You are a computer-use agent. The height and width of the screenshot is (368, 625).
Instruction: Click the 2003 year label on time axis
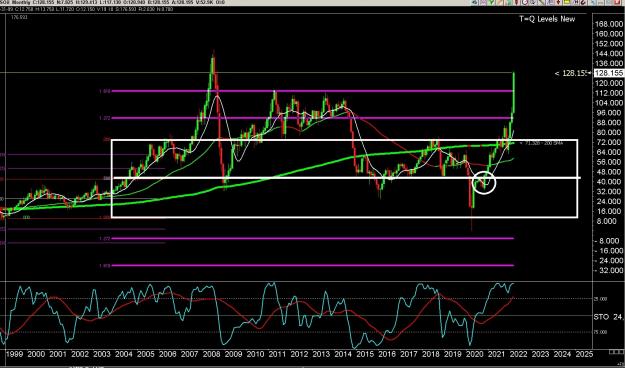pyautogui.click(x=101, y=354)
